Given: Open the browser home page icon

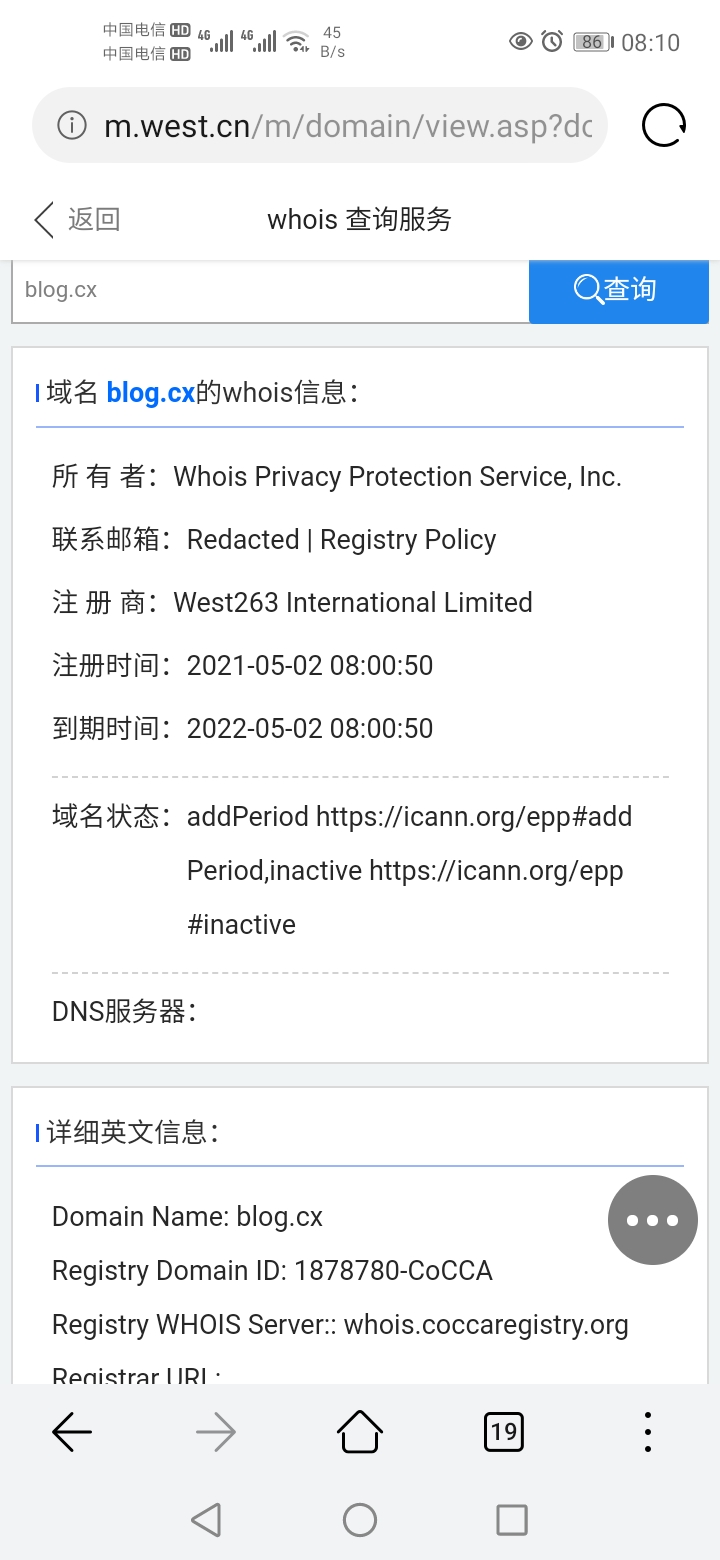Looking at the screenshot, I should coord(360,1433).
